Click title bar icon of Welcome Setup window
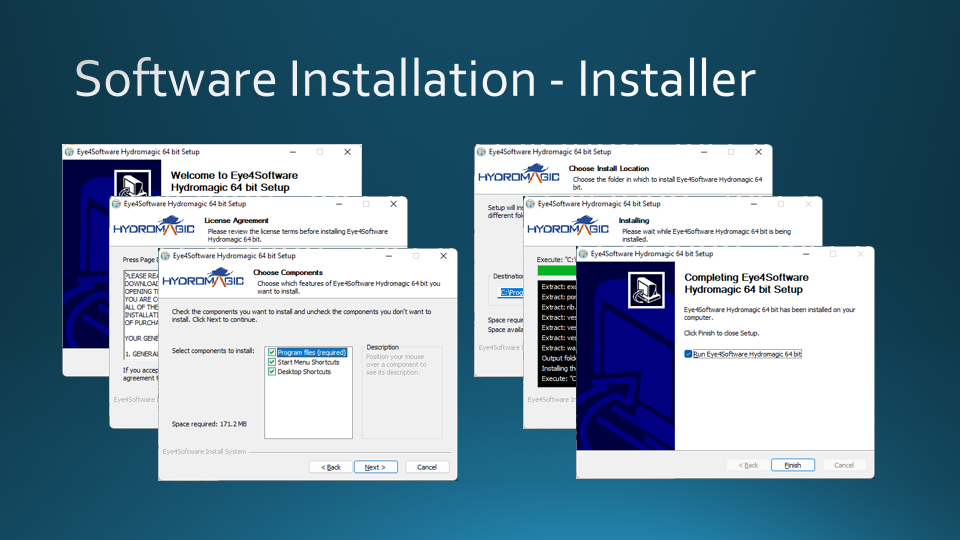960x540 pixels. click(x=69, y=152)
